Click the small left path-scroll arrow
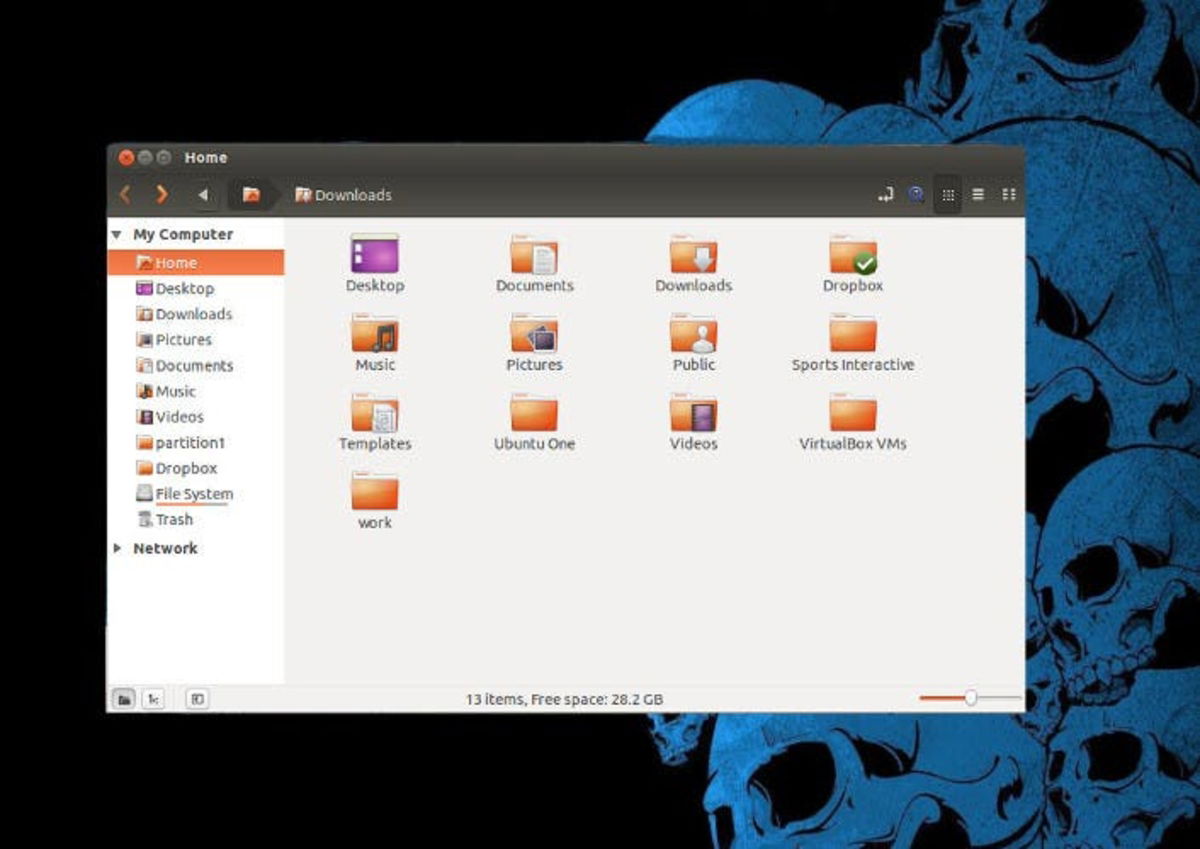This screenshot has height=849, width=1200. pyautogui.click(x=203, y=195)
